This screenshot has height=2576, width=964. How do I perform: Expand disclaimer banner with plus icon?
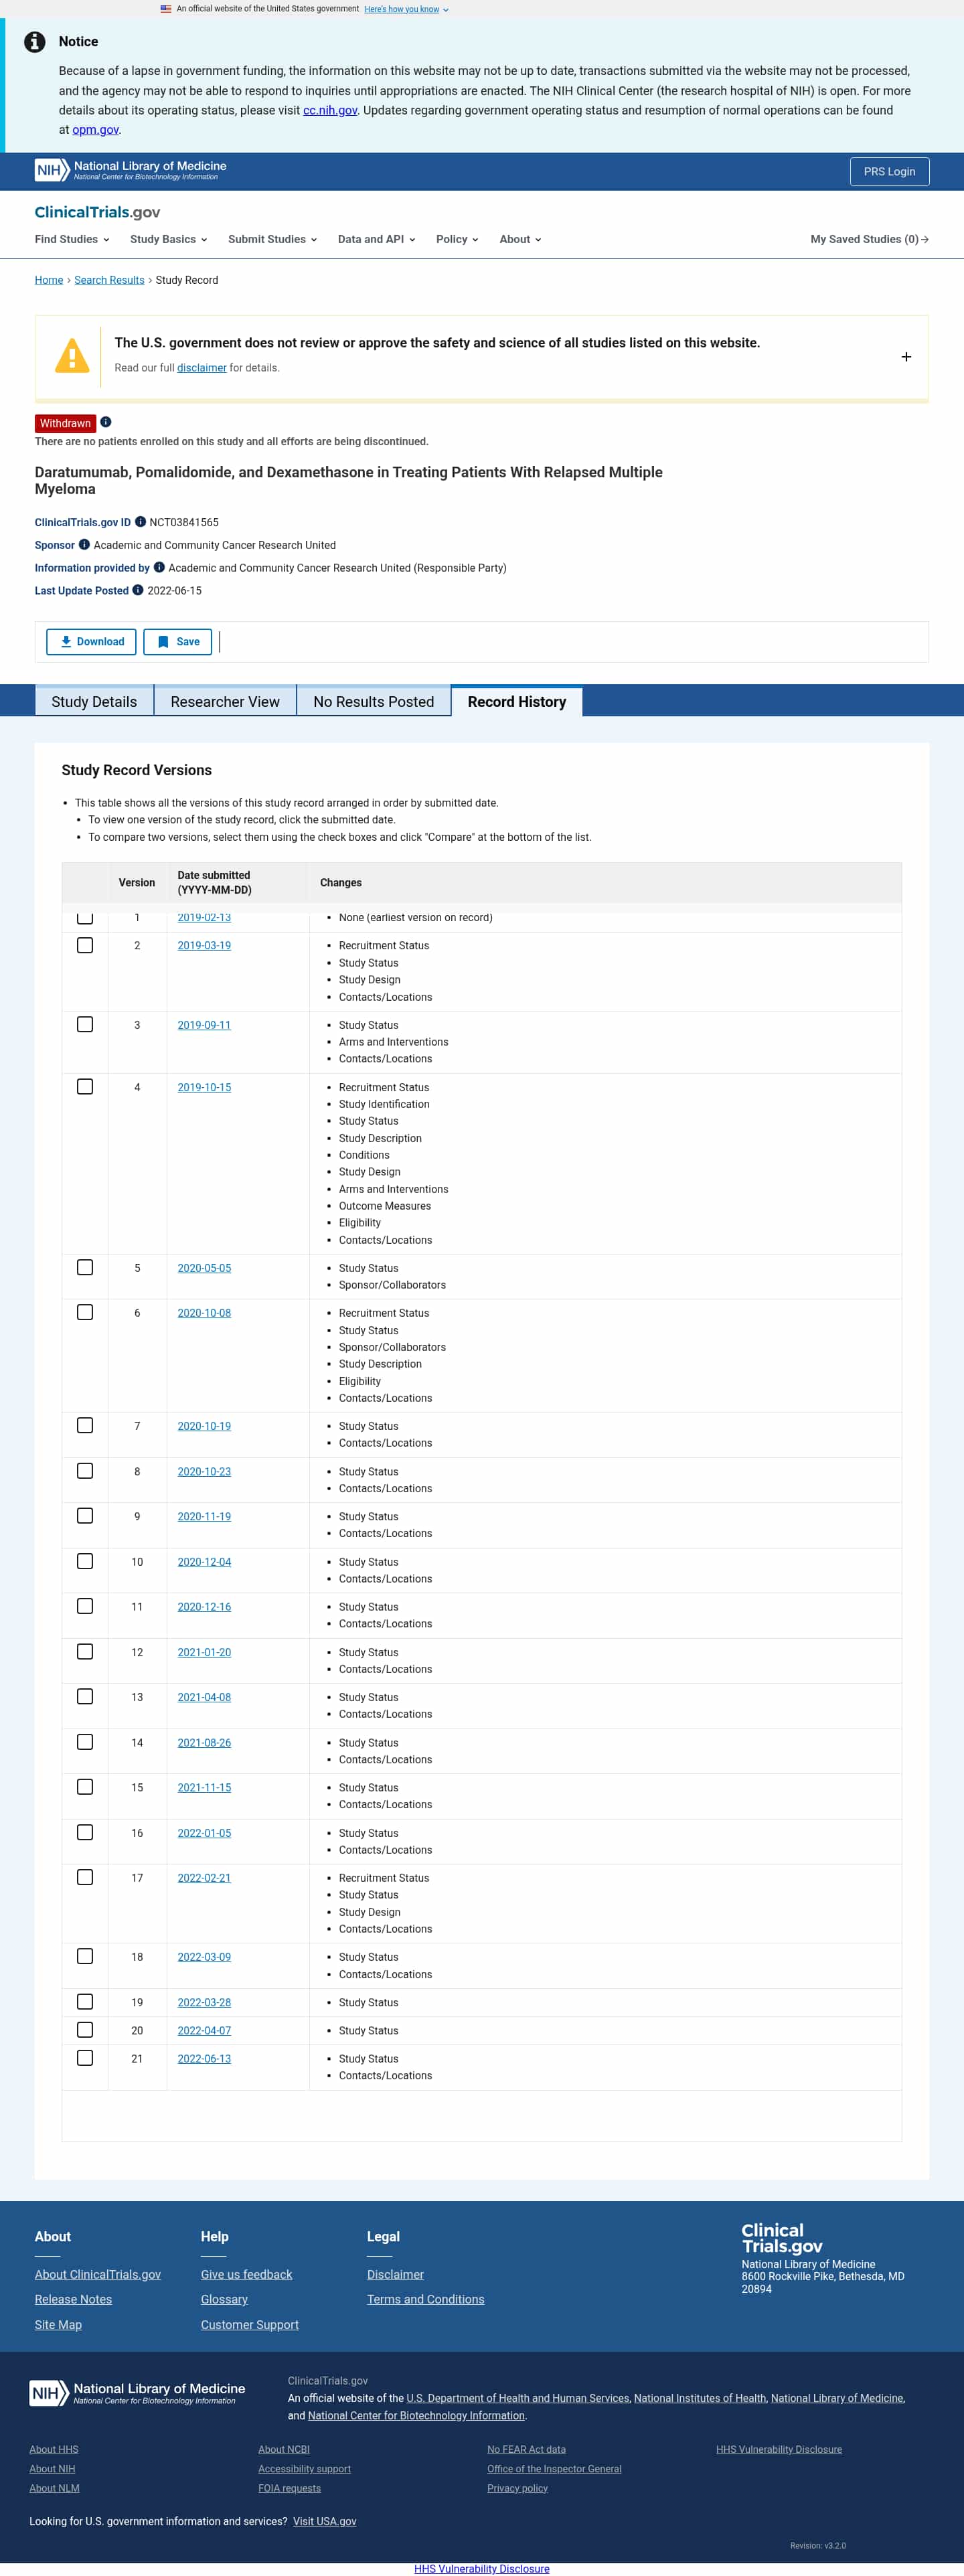(906, 357)
